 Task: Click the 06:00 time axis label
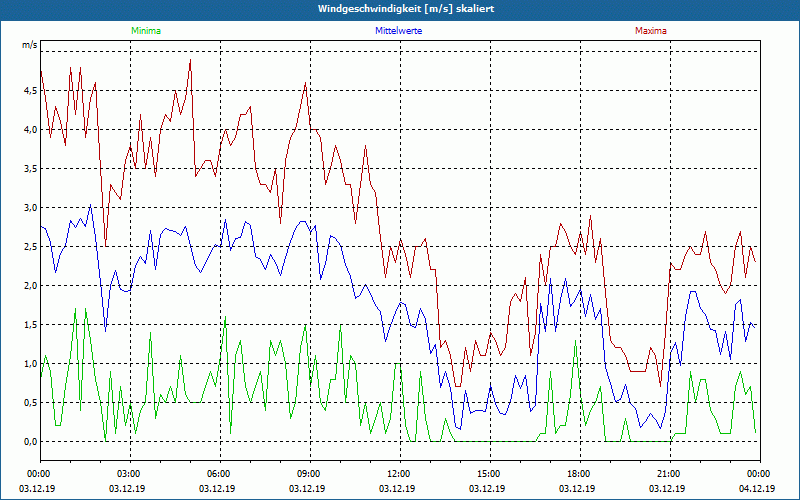tap(217, 474)
